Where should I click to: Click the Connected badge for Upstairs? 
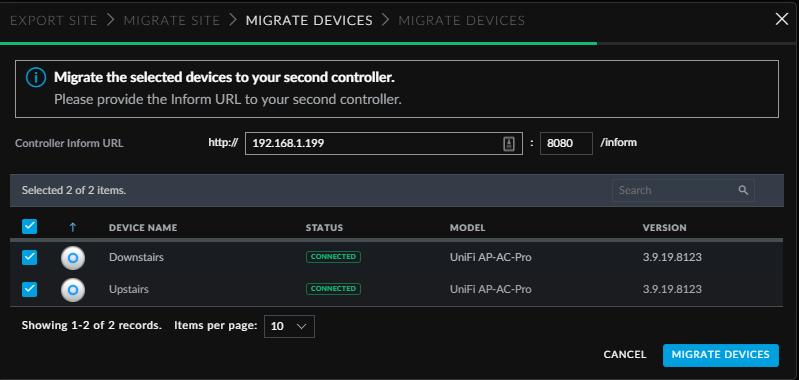333,289
